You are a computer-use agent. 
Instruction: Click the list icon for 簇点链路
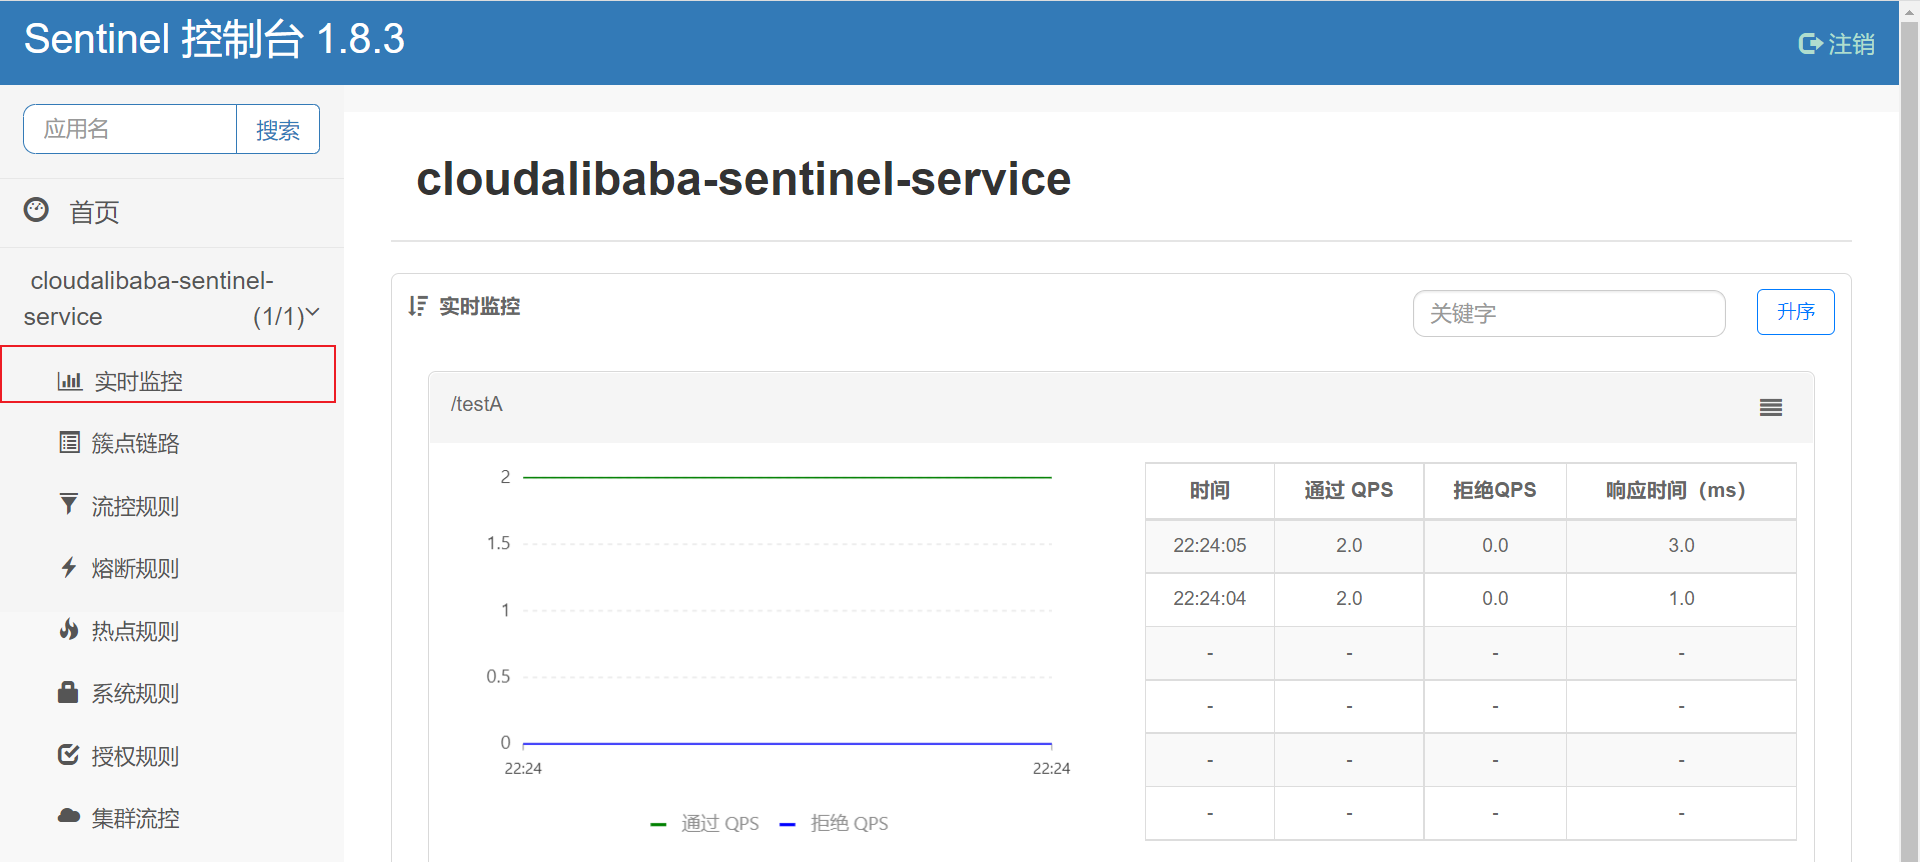point(69,443)
